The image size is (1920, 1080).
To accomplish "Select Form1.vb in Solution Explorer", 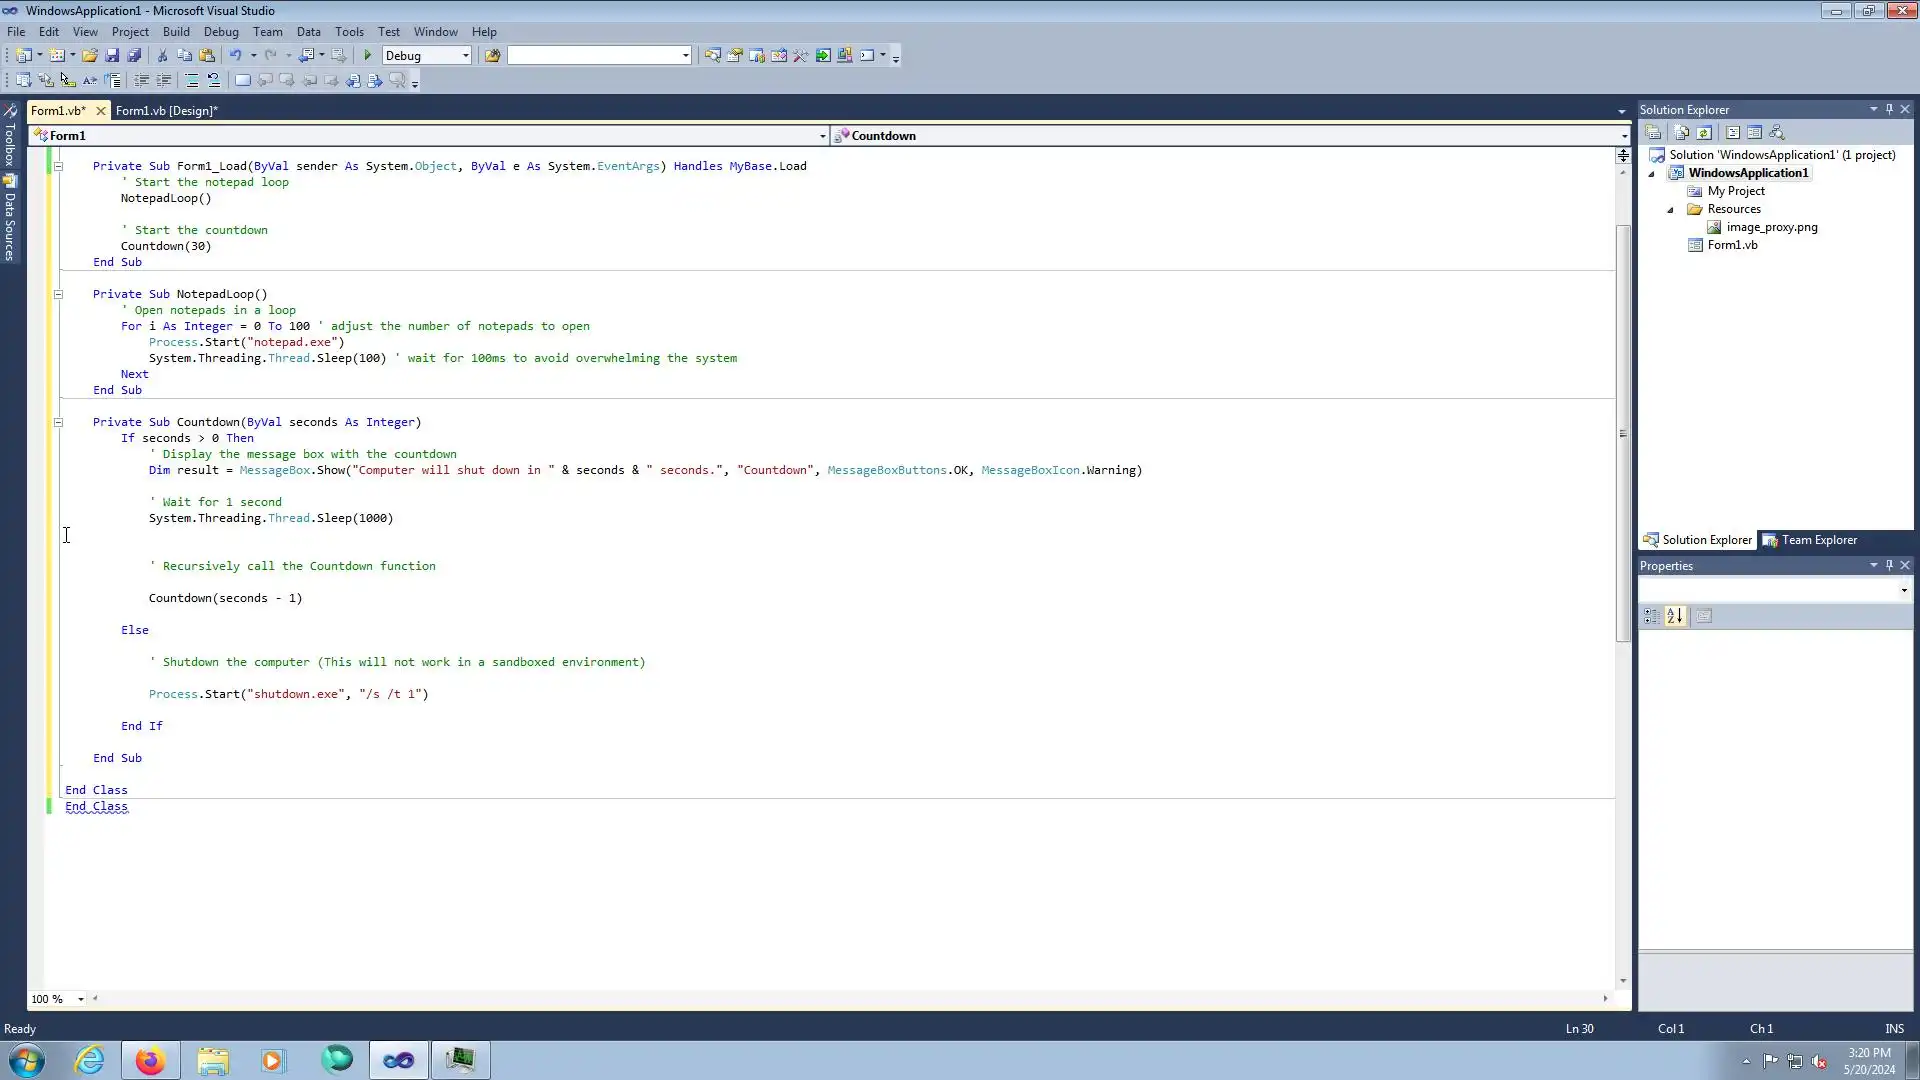I will [1731, 245].
